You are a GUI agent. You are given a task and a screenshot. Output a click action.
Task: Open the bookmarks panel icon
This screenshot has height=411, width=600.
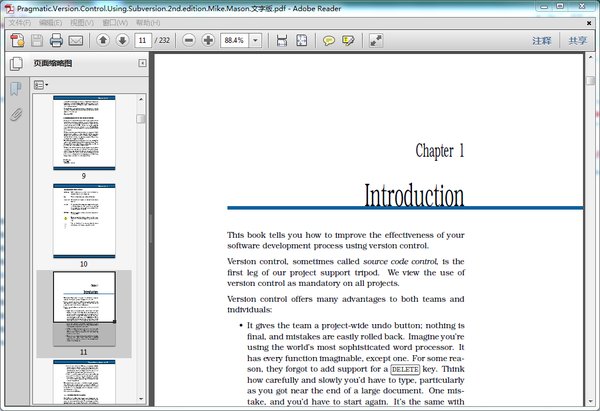point(16,89)
